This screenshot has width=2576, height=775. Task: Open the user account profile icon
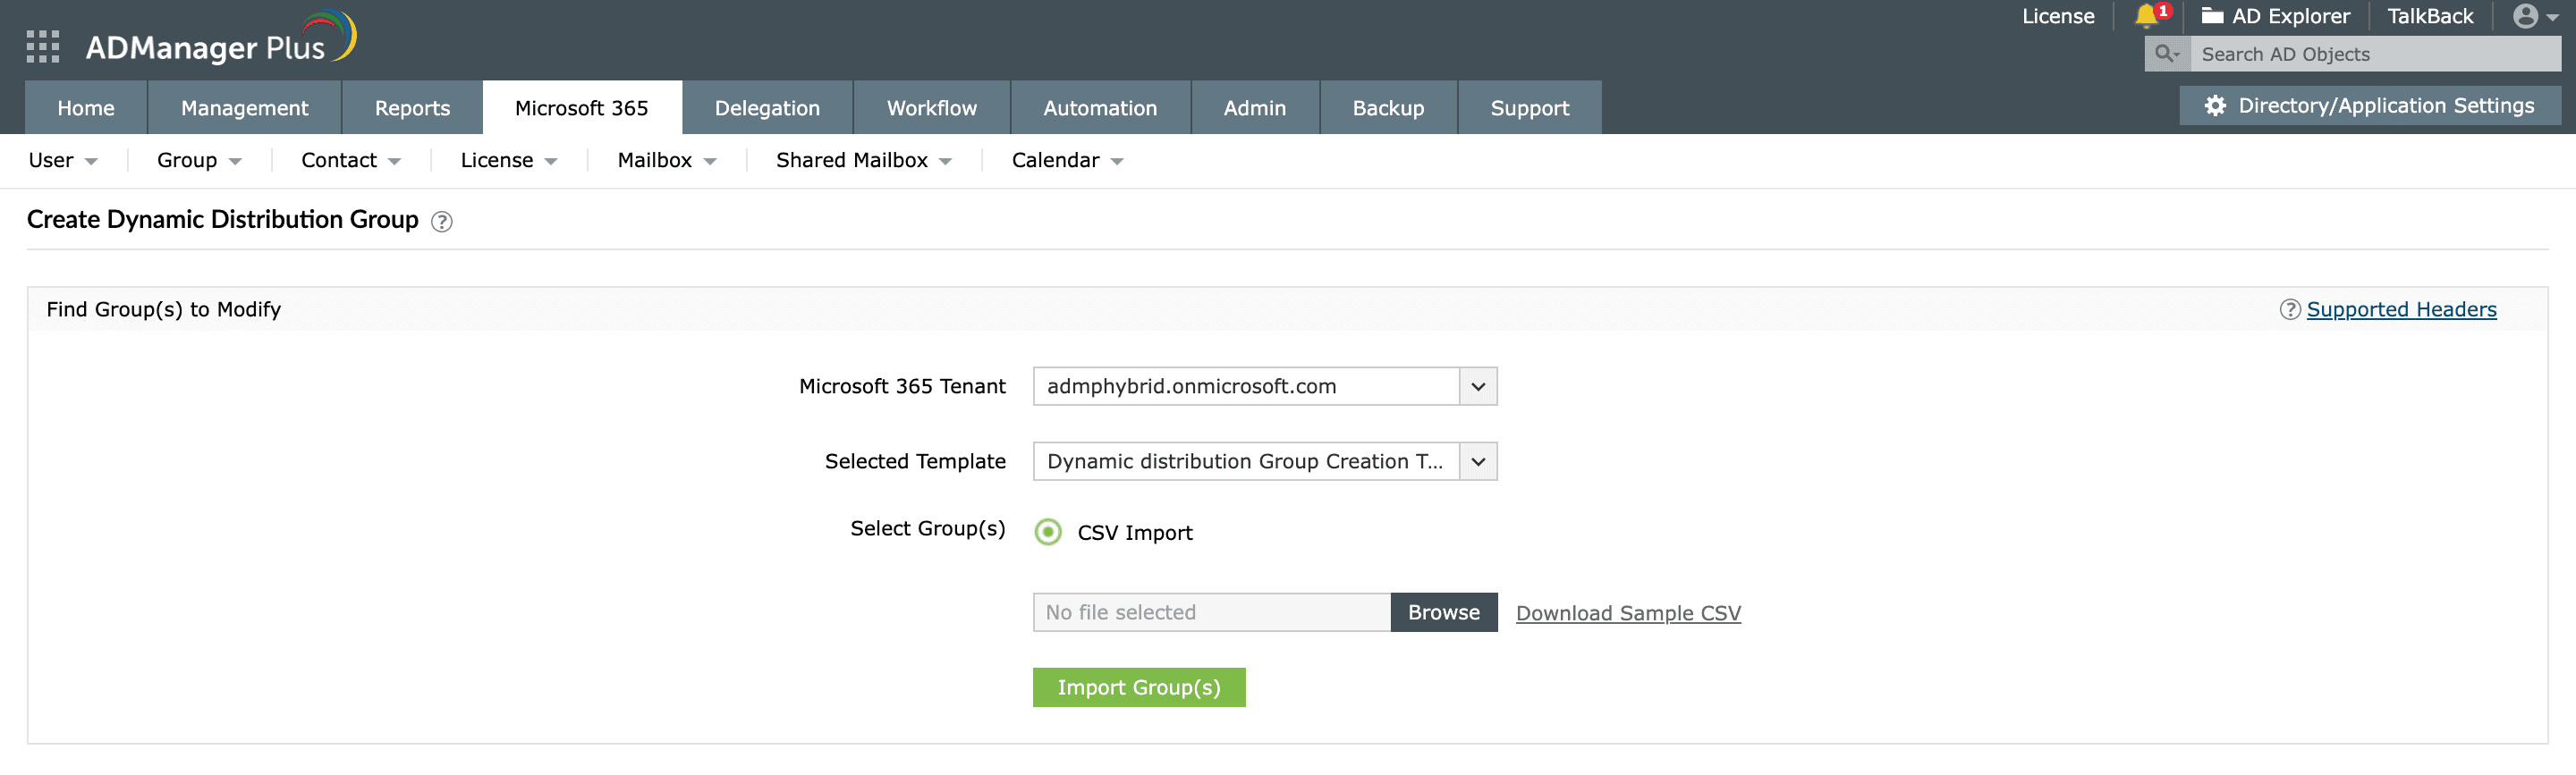tap(2525, 16)
